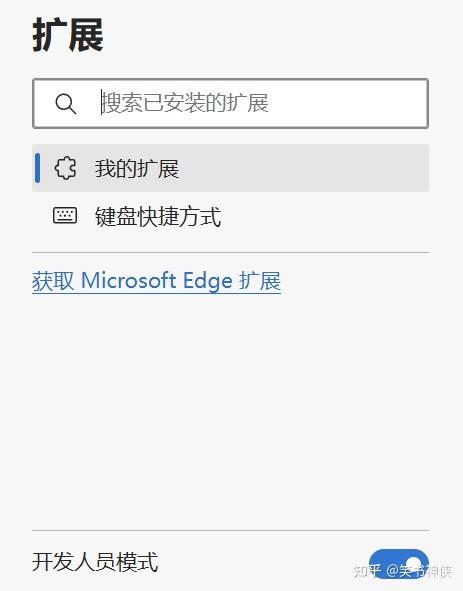Disable the 开发人员模式 toggle switch
The width and height of the screenshot is (463, 591).
coord(399,563)
